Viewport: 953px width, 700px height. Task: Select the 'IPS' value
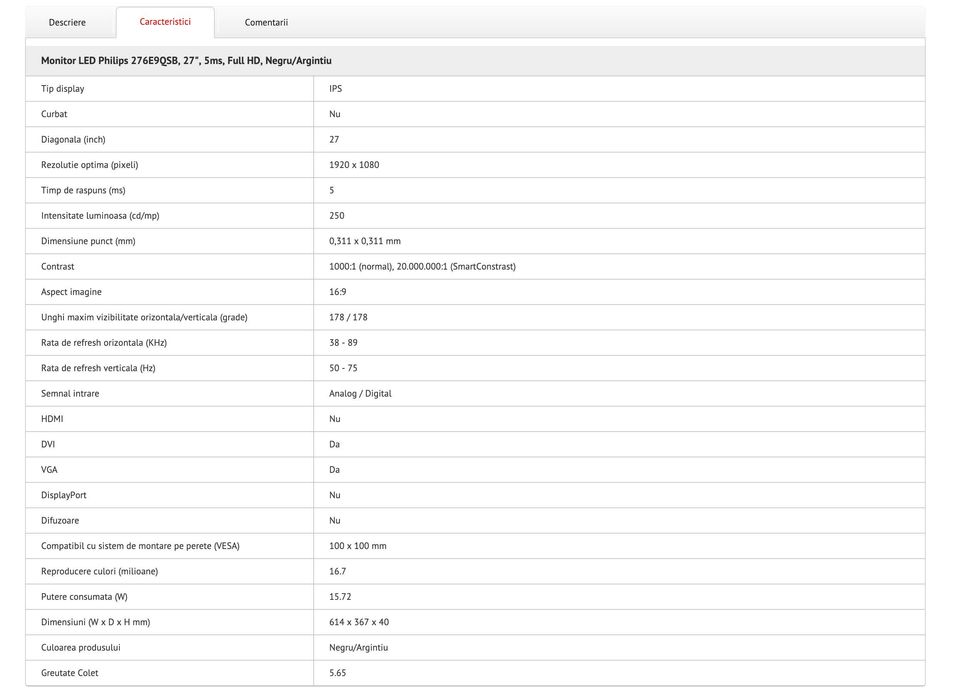click(x=335, y=89)
